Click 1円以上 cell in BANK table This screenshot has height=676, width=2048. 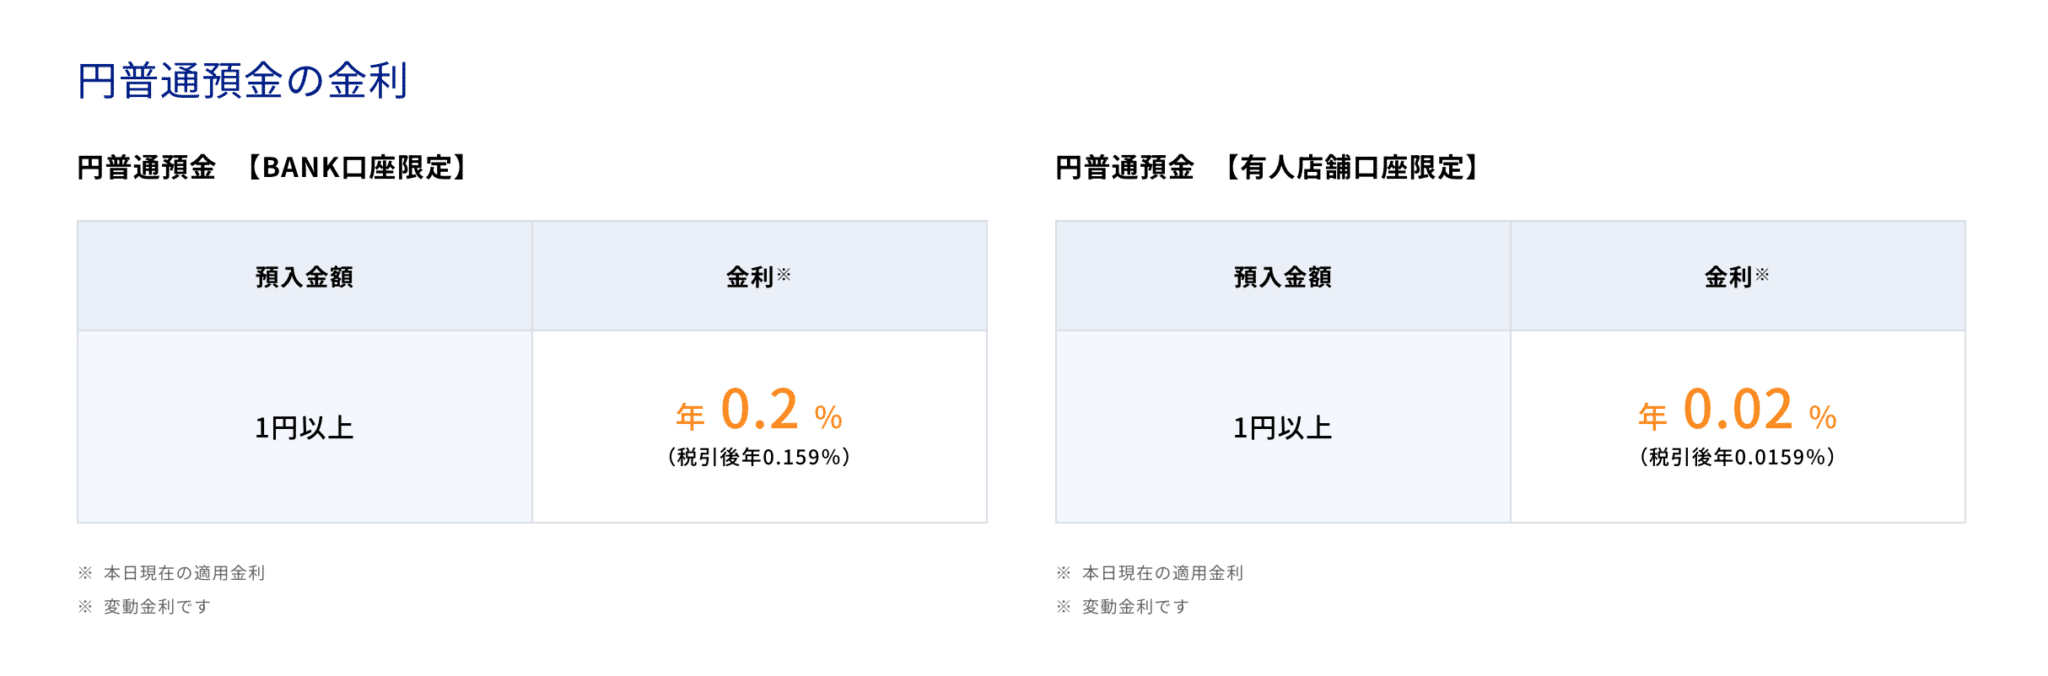point(304,428)
